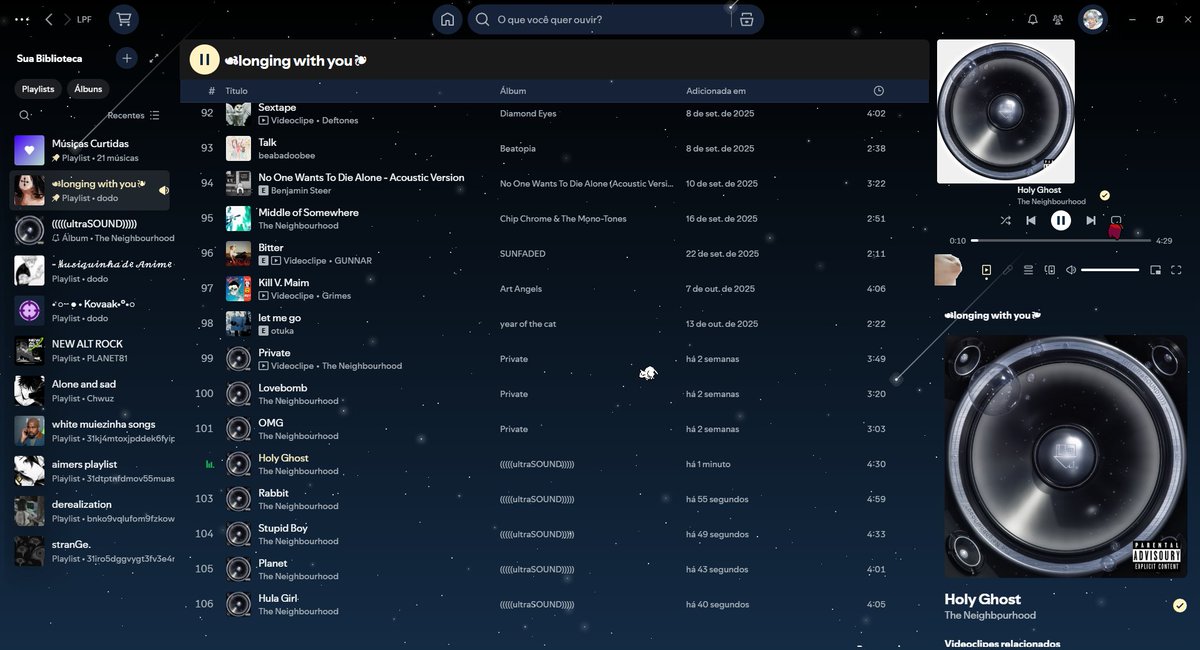Open stranGe. playlist

click(92, 551)
